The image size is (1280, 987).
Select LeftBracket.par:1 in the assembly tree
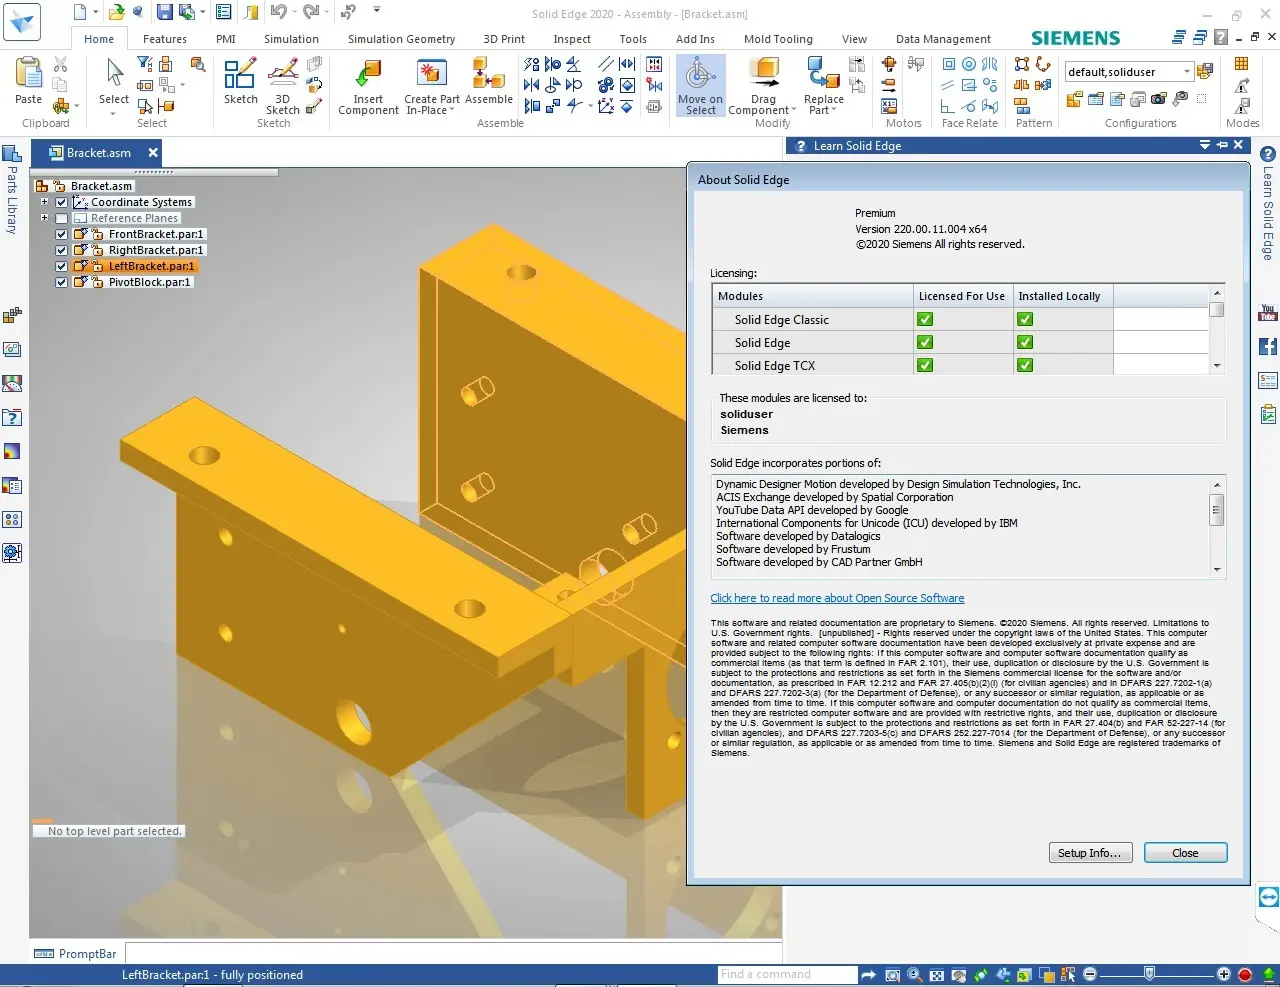[151, 266]
